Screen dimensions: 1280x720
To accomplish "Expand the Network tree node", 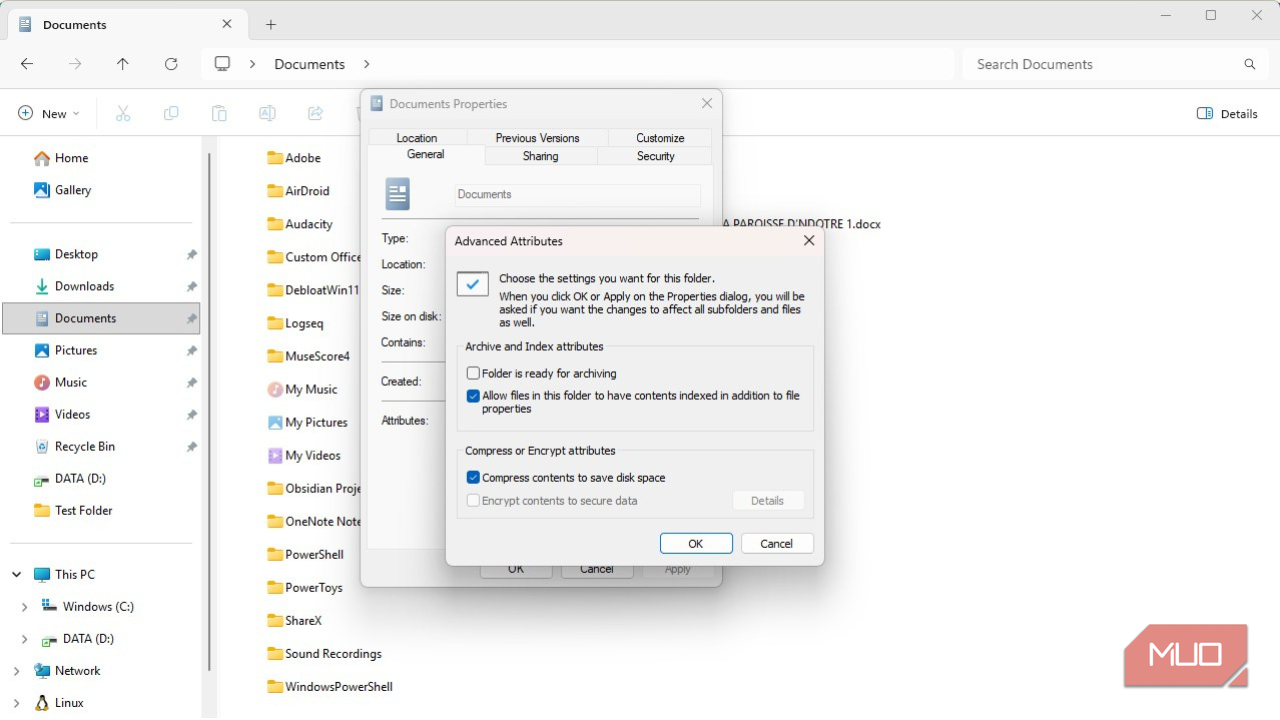I will 16,671.
